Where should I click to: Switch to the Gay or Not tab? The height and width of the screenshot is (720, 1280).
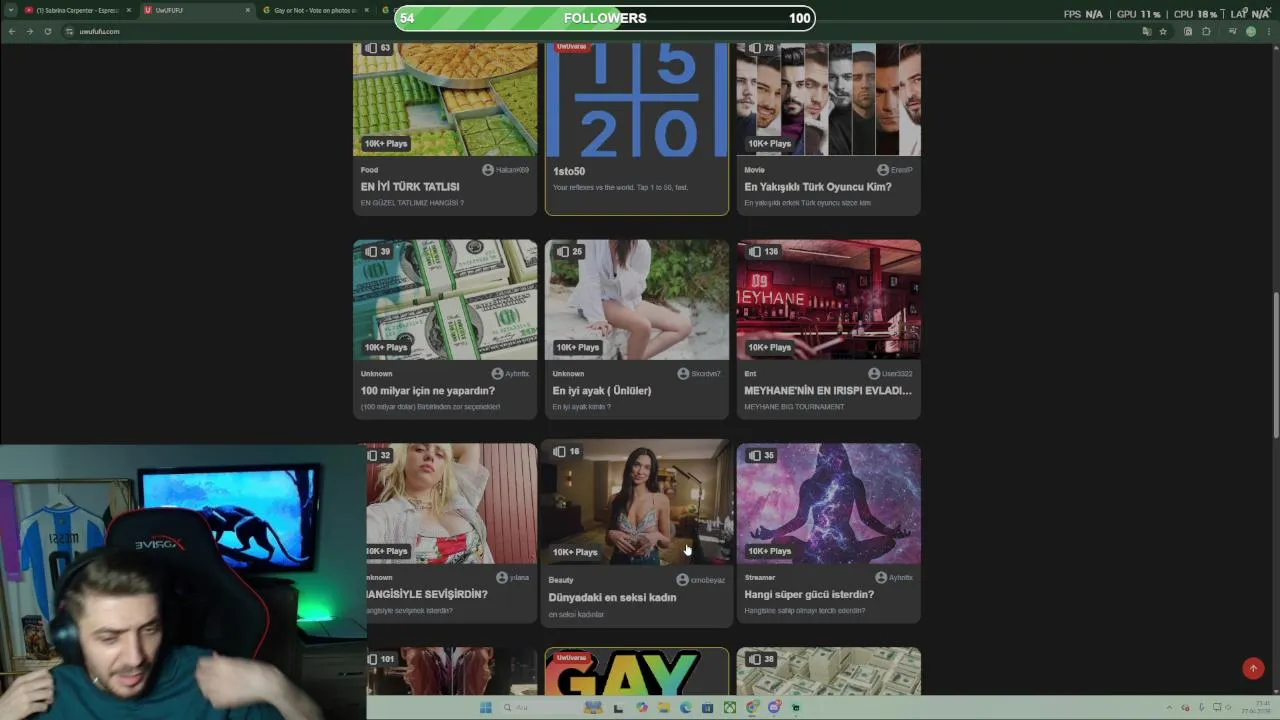coord(315,10)
